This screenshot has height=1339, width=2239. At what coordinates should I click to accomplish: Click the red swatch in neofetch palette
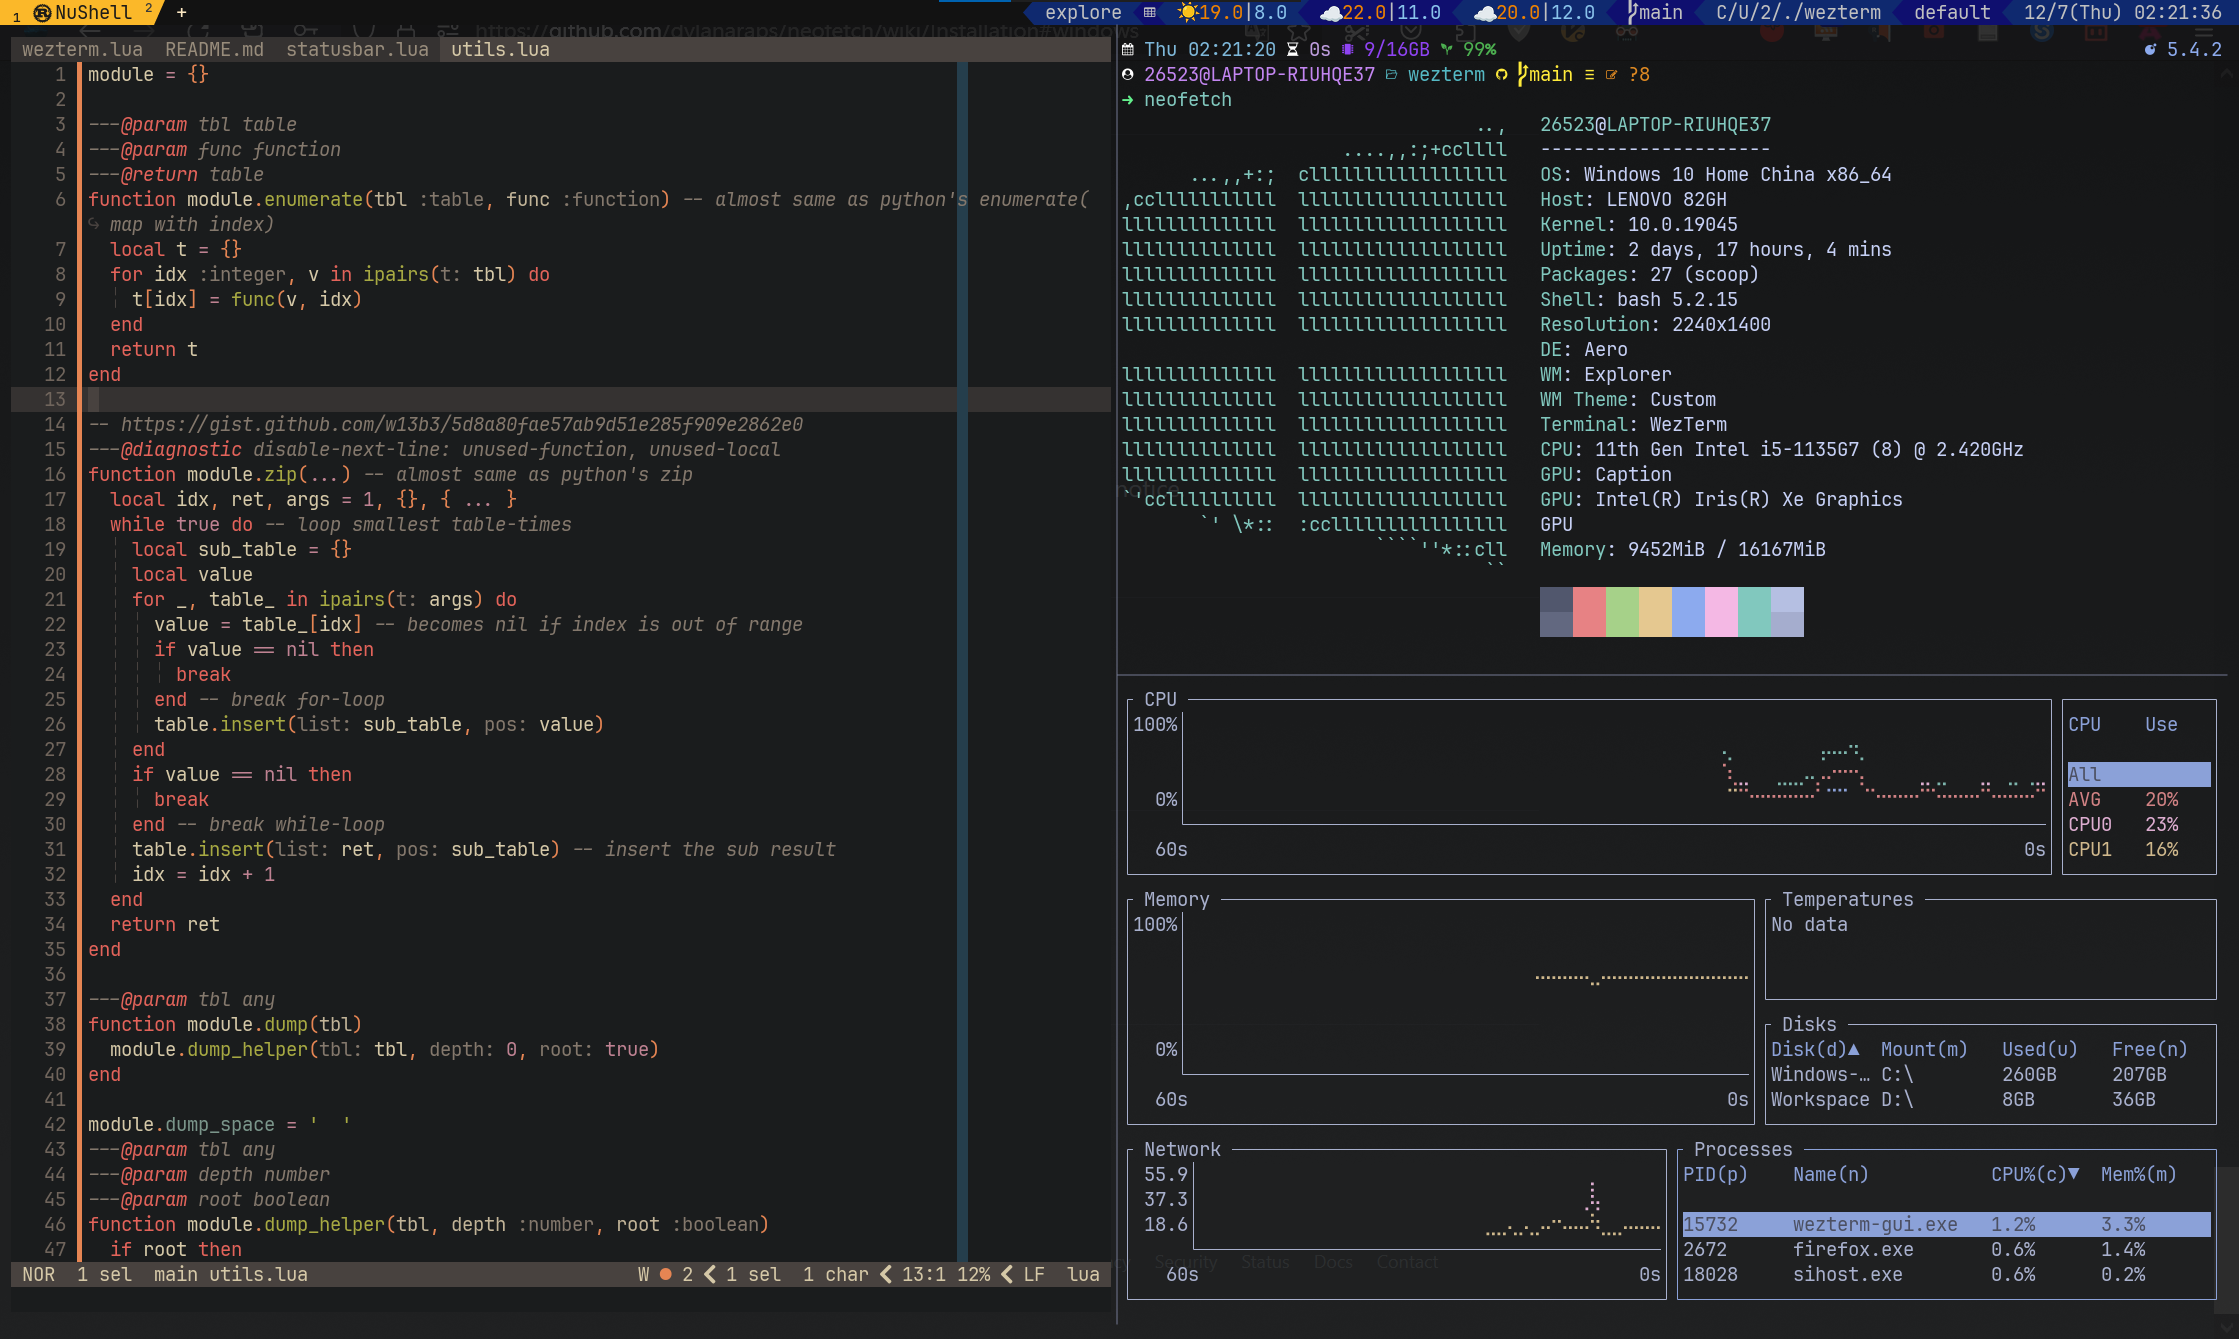tap(1589, 611)
